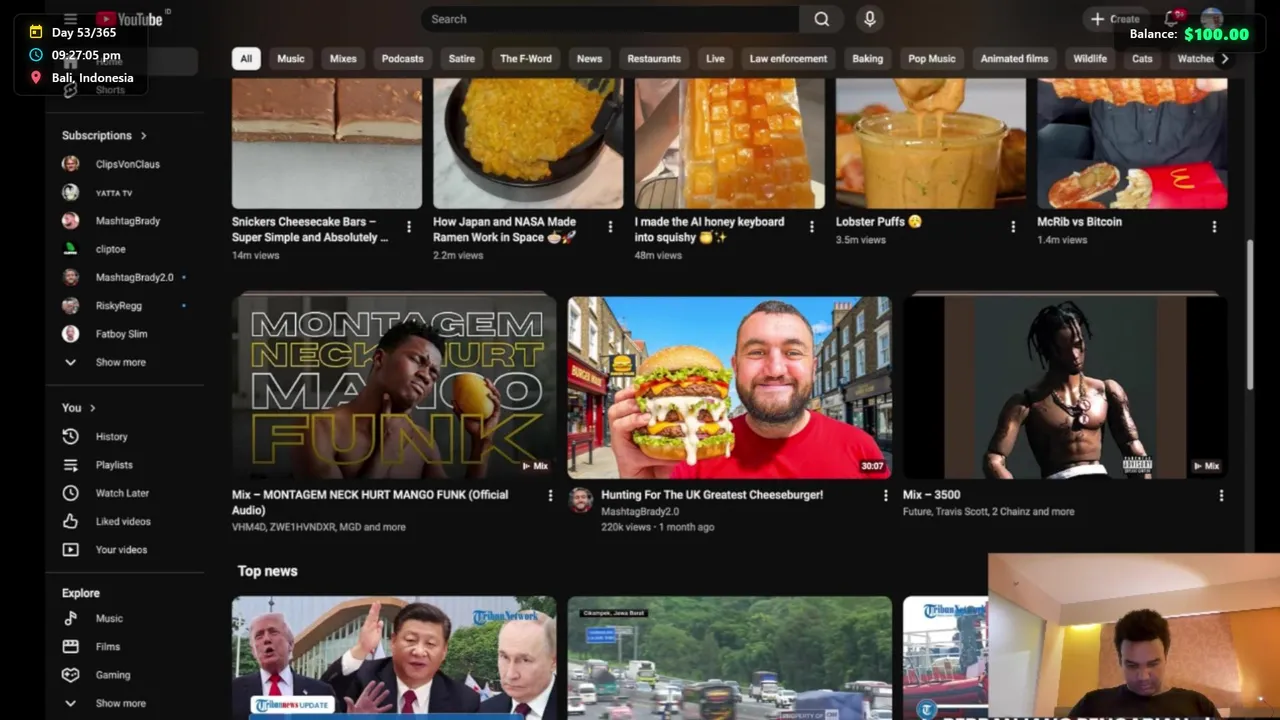Open Gaming icon under Explore
1280x720 pixels.
[x=70, y=675]
